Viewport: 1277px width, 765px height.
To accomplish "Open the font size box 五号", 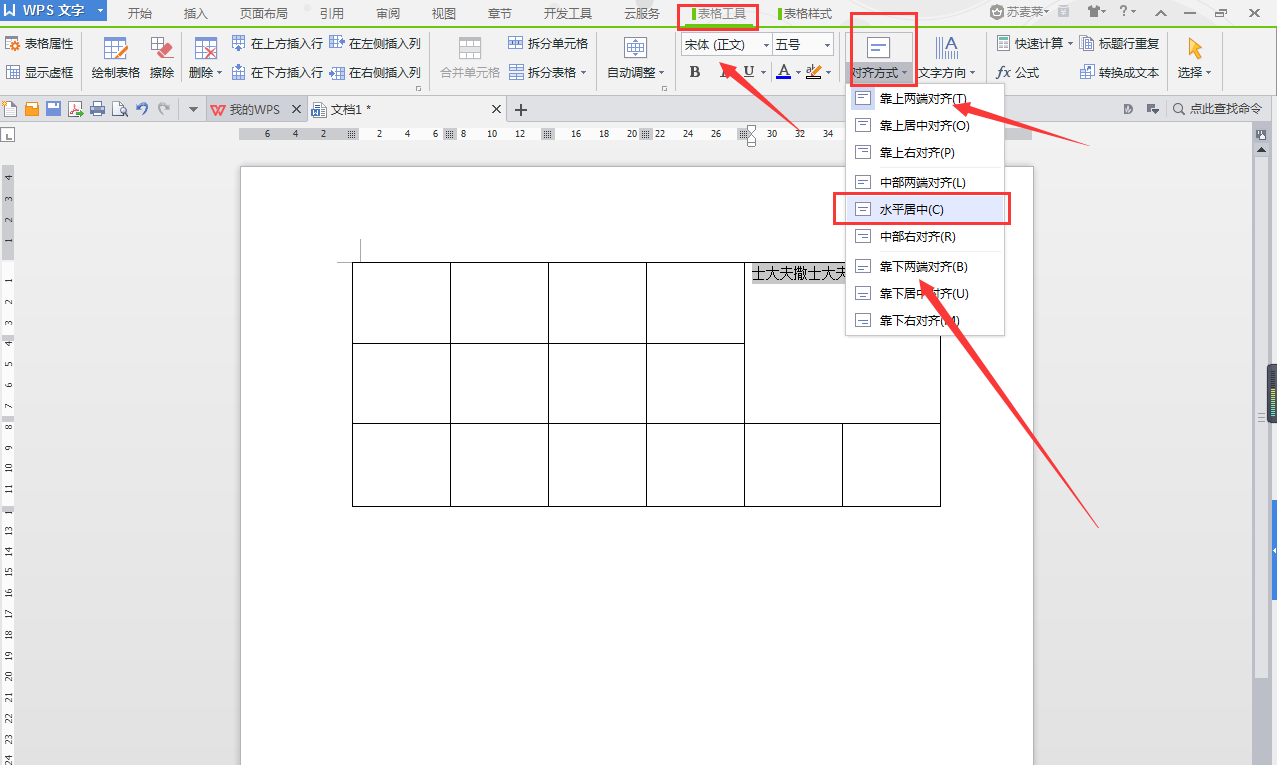I will (x=803, y=45).
